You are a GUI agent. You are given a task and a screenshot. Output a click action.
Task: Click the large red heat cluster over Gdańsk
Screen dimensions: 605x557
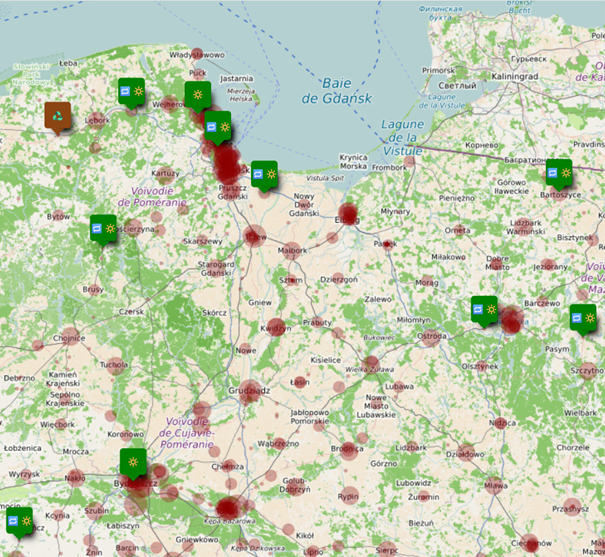click(227, 163)
